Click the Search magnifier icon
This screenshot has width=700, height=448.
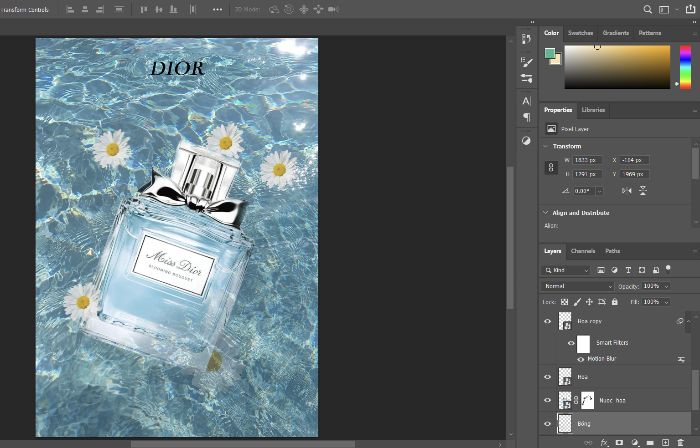[x=647, y=9]
